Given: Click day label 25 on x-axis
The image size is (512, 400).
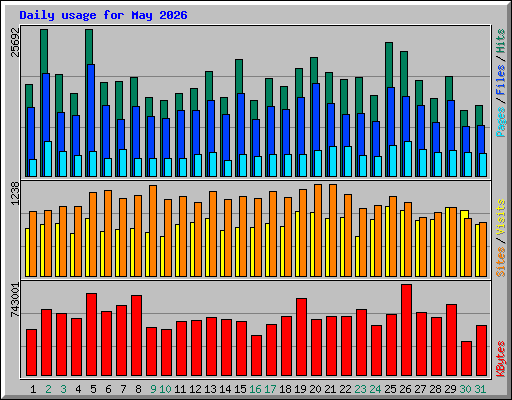Looking at the screenshot, I should pos(390,389).
